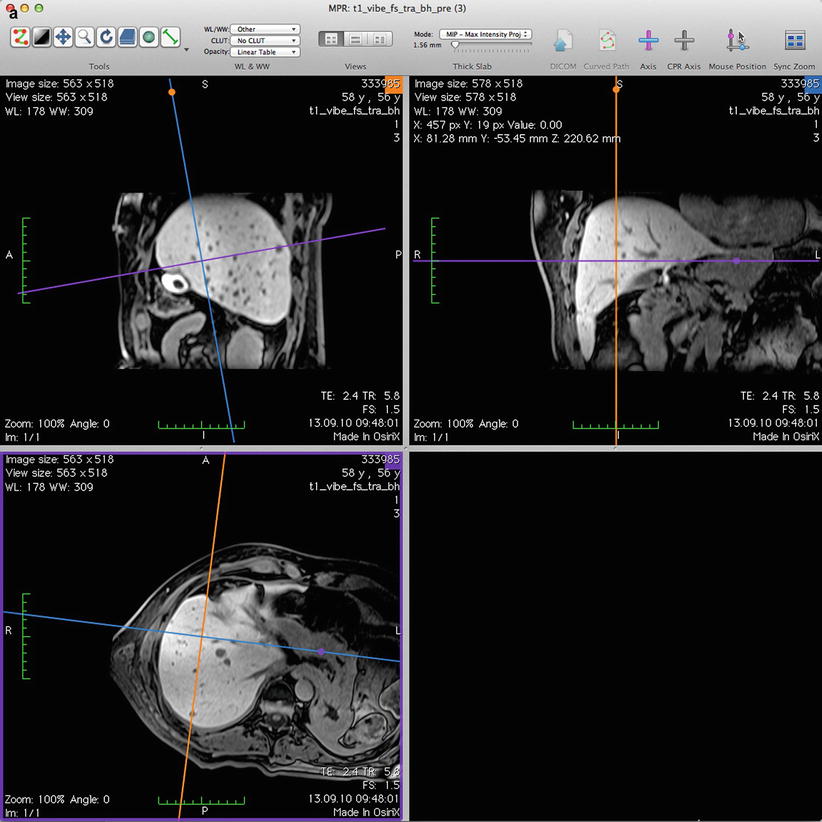
Task: Select the window level contrast tool
Action: tap(41, 38)
